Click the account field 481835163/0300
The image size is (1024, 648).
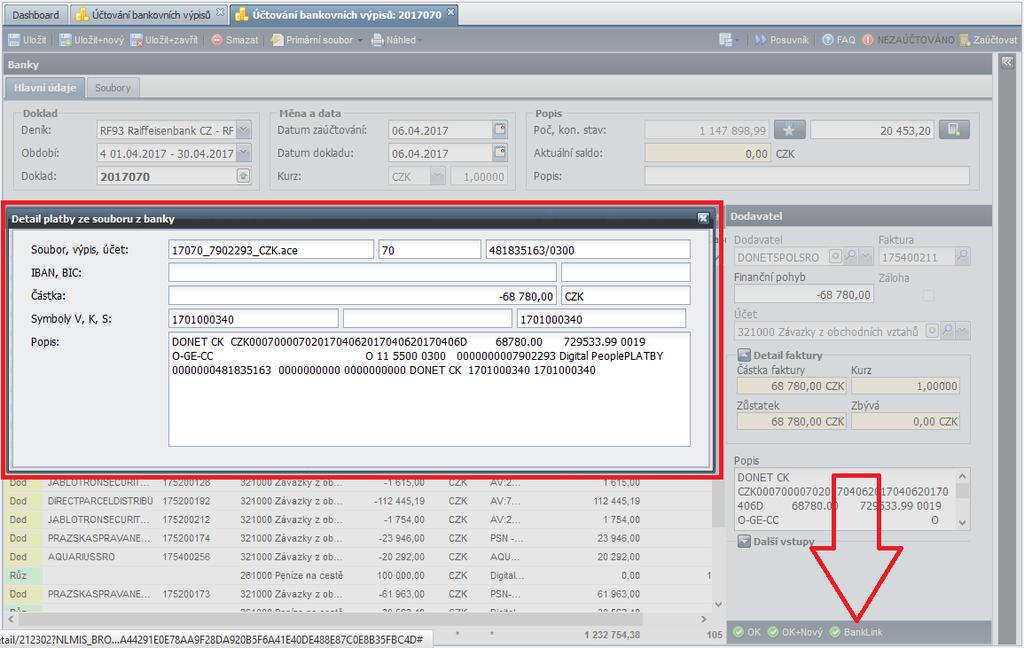click(588, 250)
